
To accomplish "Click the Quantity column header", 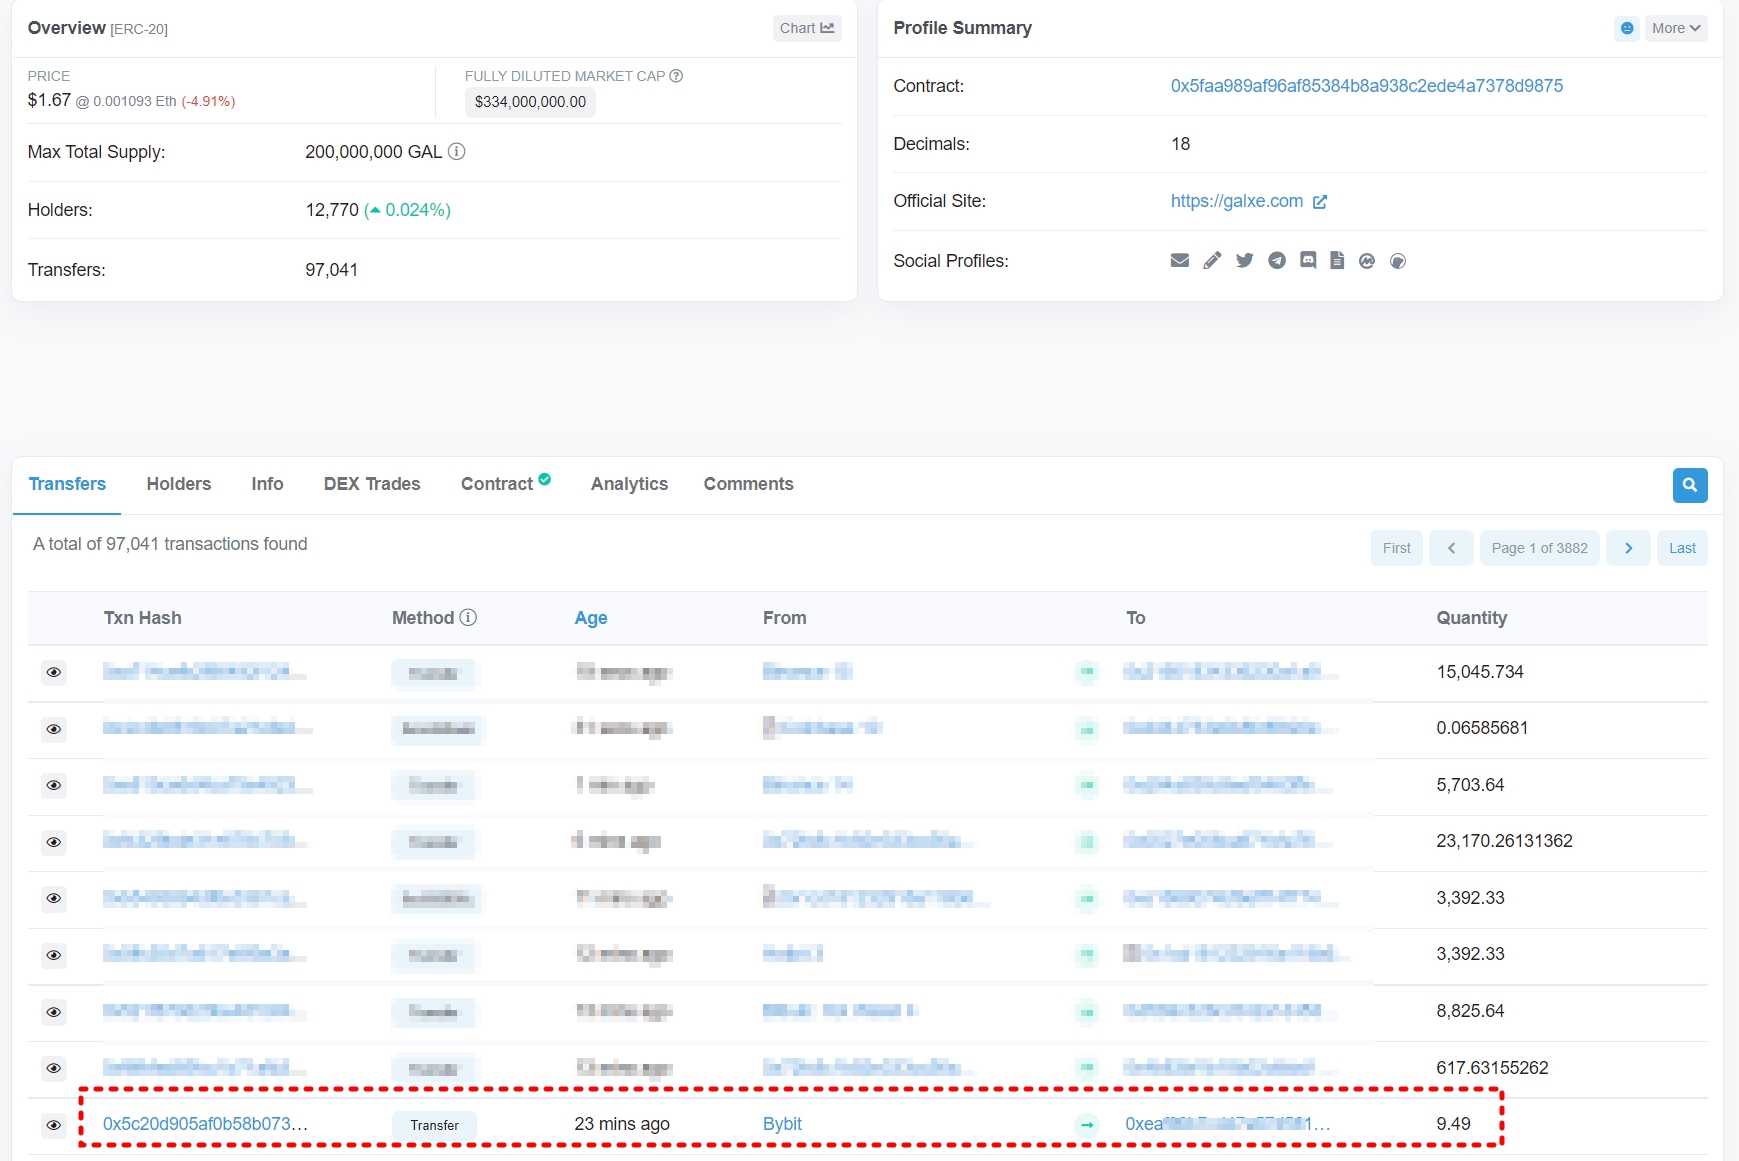I will pyautogui.click(x=1471, y=618).
